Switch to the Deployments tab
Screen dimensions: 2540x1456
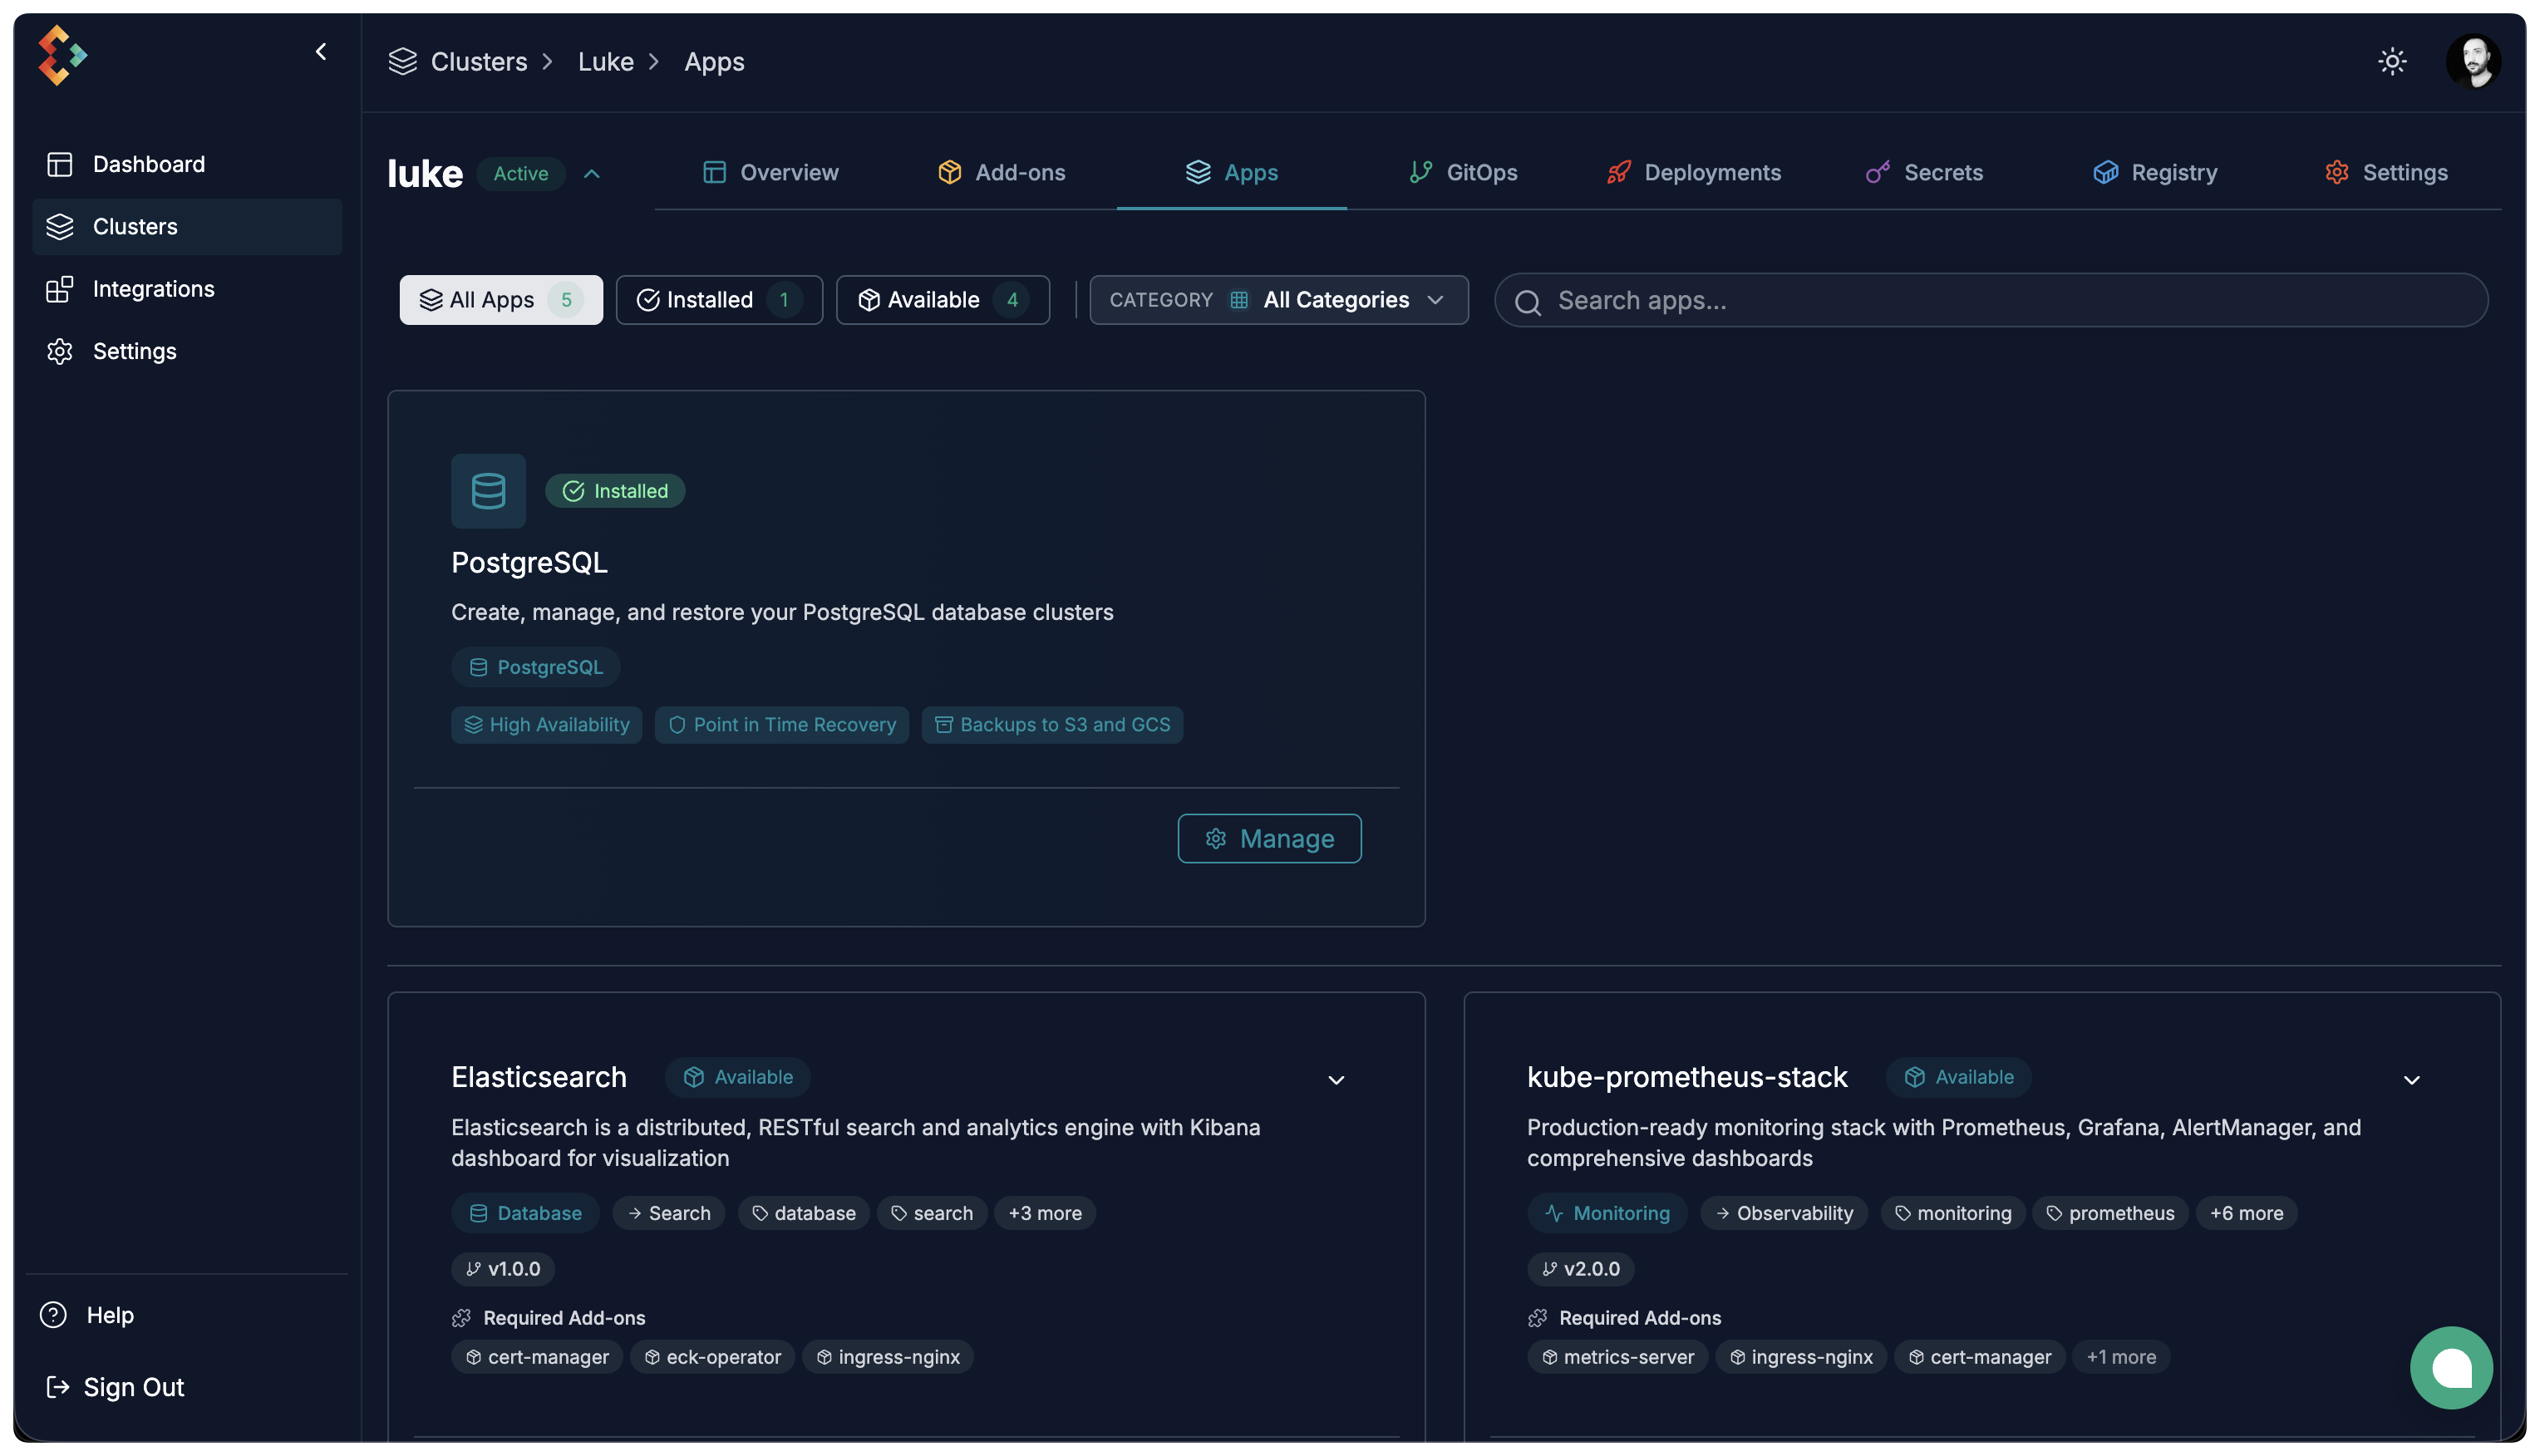(x=1693, y=172)
